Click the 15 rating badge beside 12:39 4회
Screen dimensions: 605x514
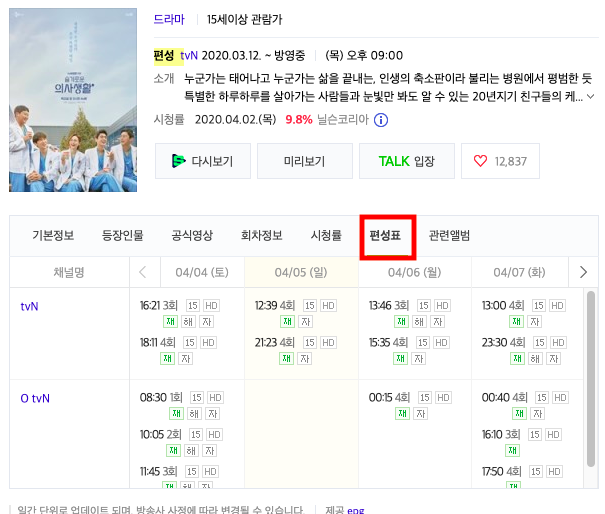click(x=310, y=306)
